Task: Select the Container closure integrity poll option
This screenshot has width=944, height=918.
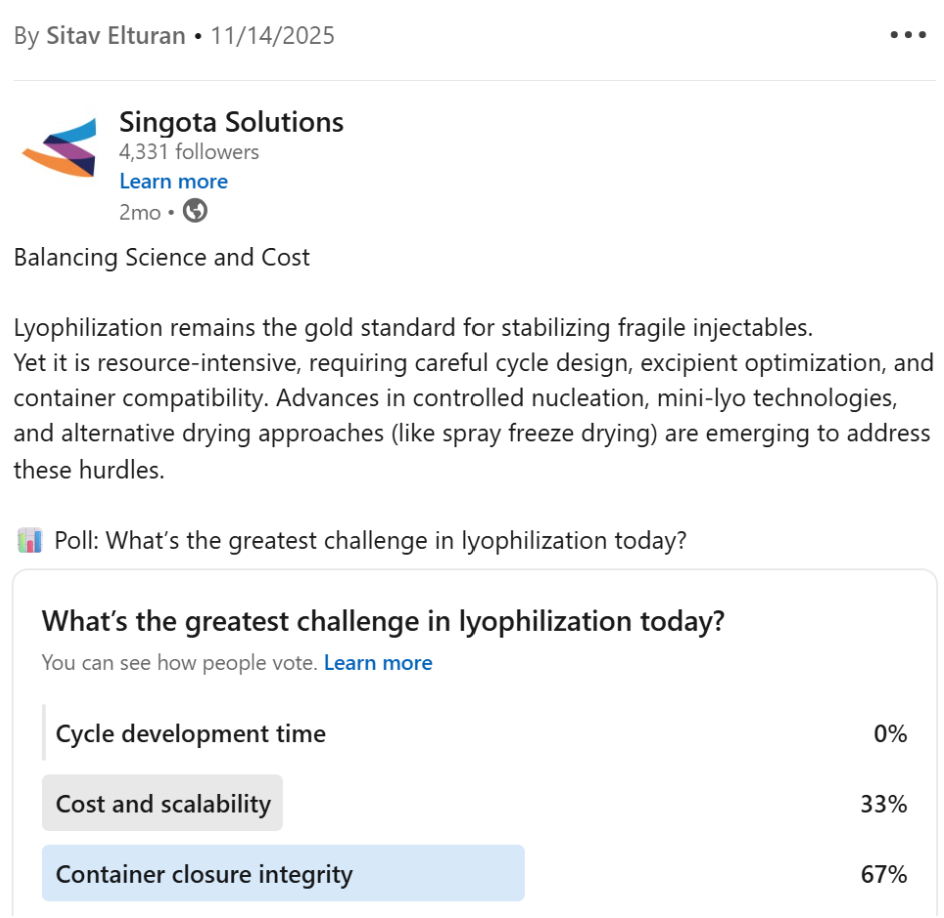Action: pos(204,874)
